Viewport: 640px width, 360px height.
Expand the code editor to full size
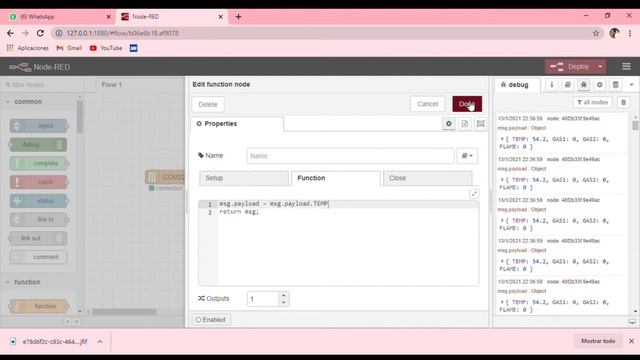[474, 194]
